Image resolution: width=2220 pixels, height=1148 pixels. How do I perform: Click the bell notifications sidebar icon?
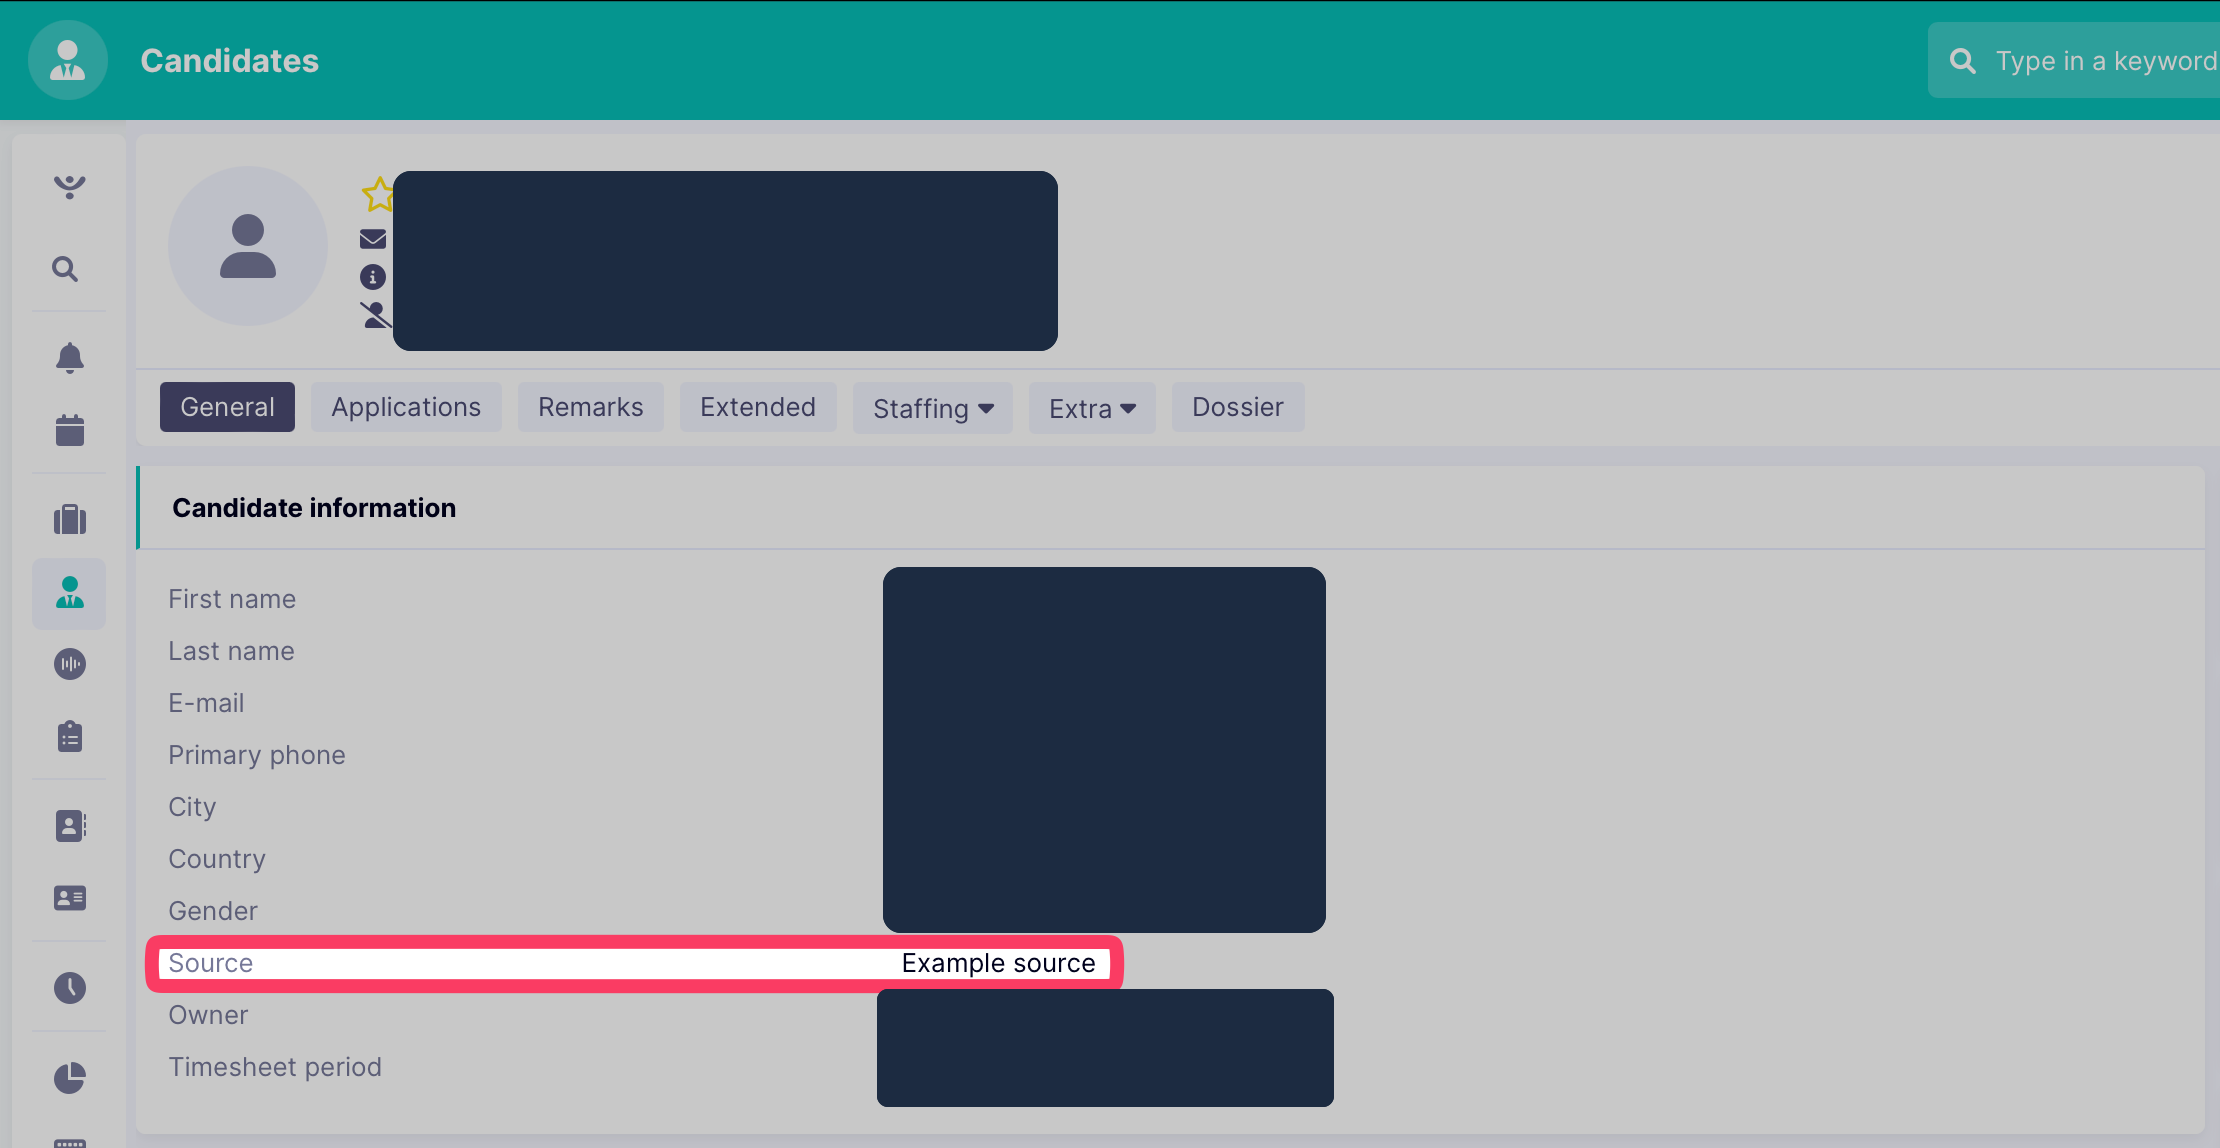69,357
